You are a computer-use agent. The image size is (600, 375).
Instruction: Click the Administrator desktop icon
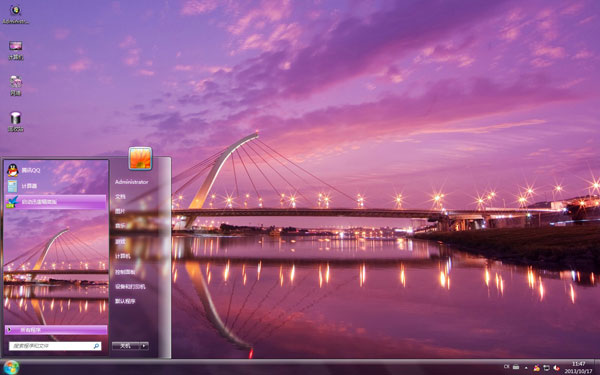pos(15,14)
